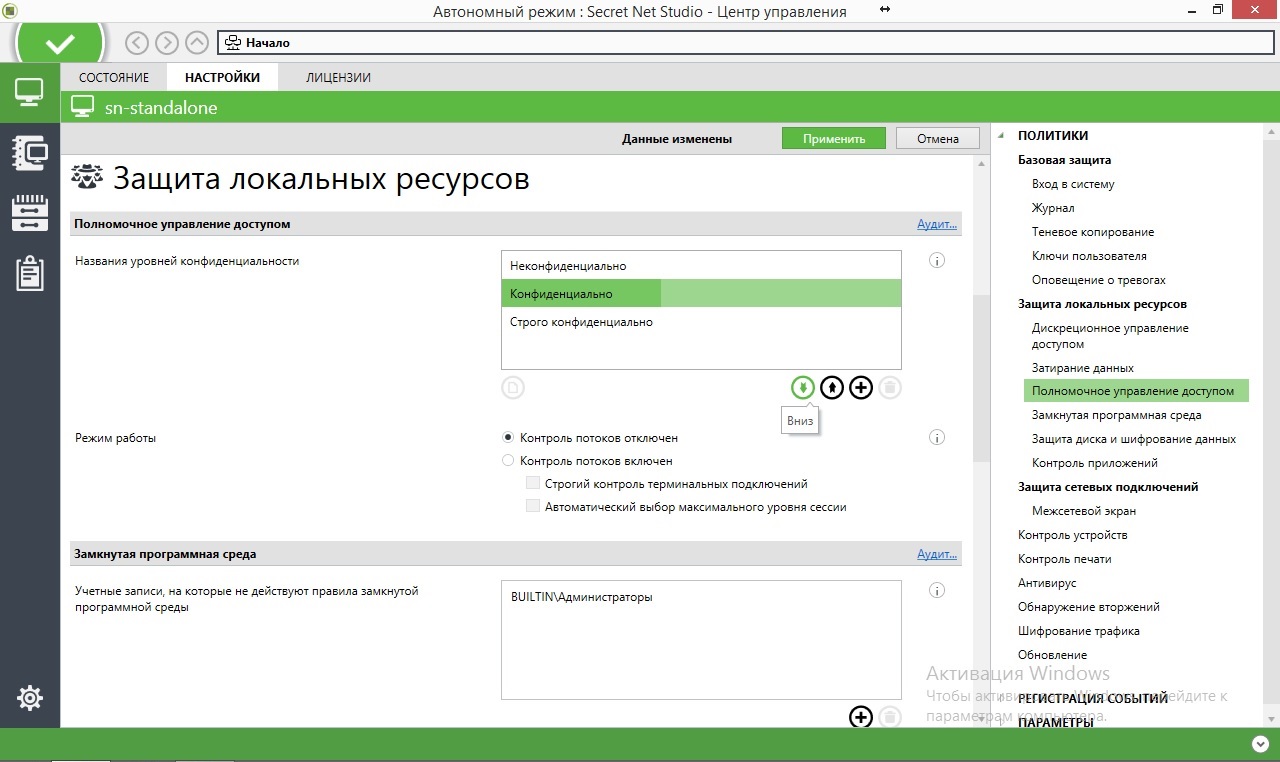The height and width of the screenshot is (762, 1280).
Task: Switch to the ЛИЦЕНЗИИ tab
Action: click(339, 77)
